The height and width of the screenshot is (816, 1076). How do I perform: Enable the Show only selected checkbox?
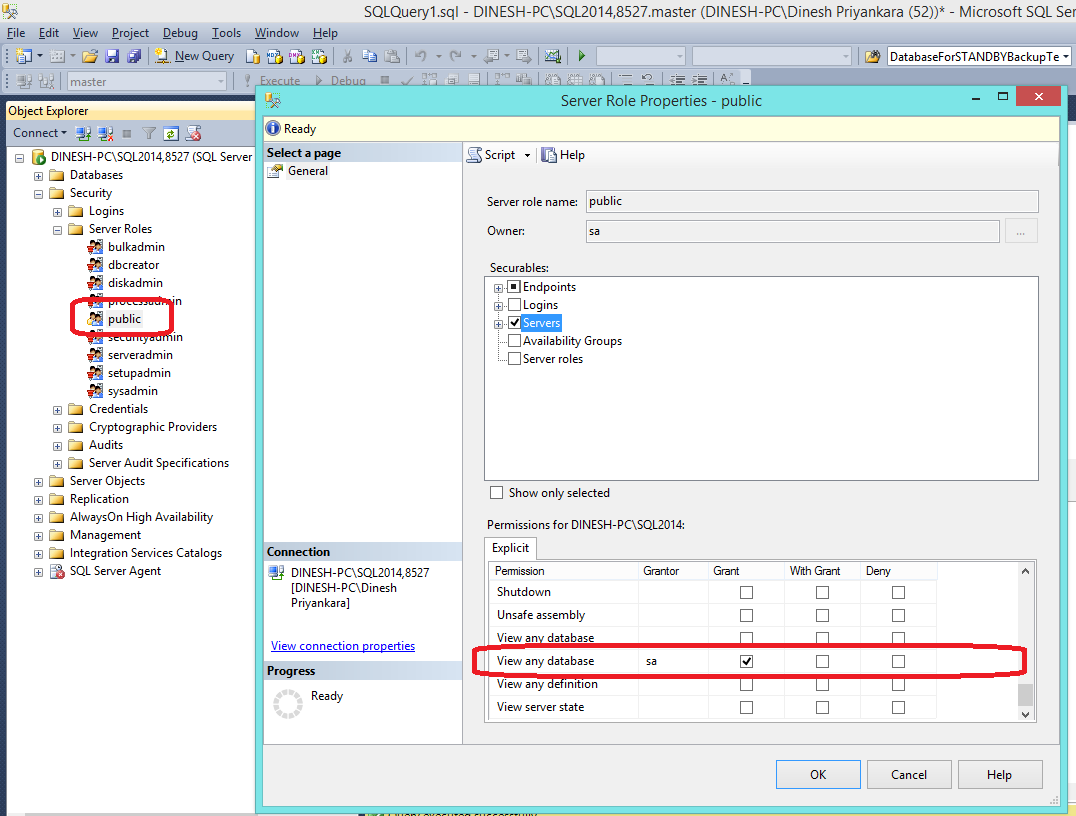(x=497, y=492)
